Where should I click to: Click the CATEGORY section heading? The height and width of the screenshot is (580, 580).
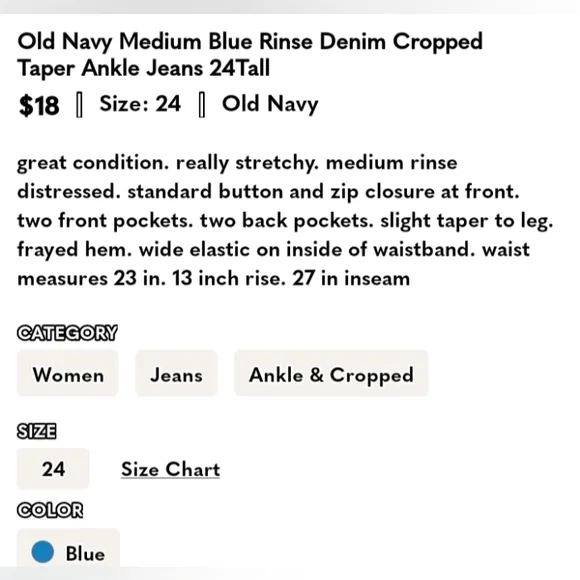[x=67, y=333]
